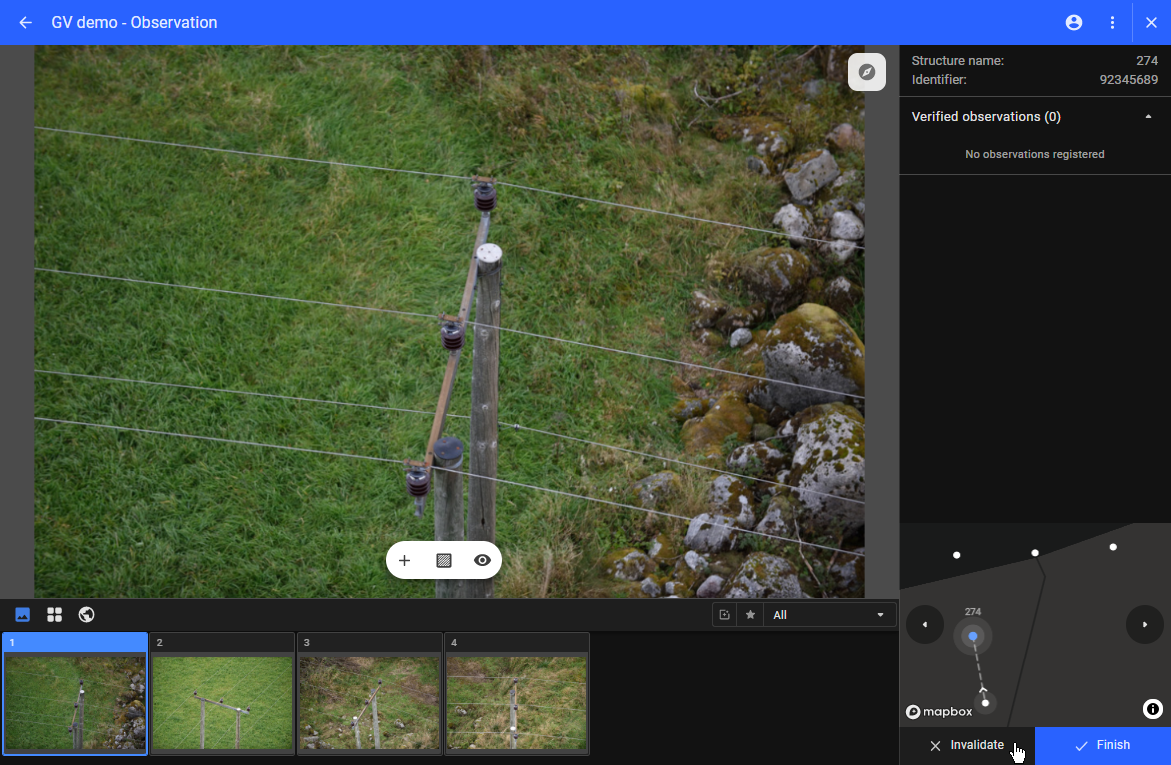Click the back arrow in header
This screenshot has height=765, width=1171.
click(26, 22)
